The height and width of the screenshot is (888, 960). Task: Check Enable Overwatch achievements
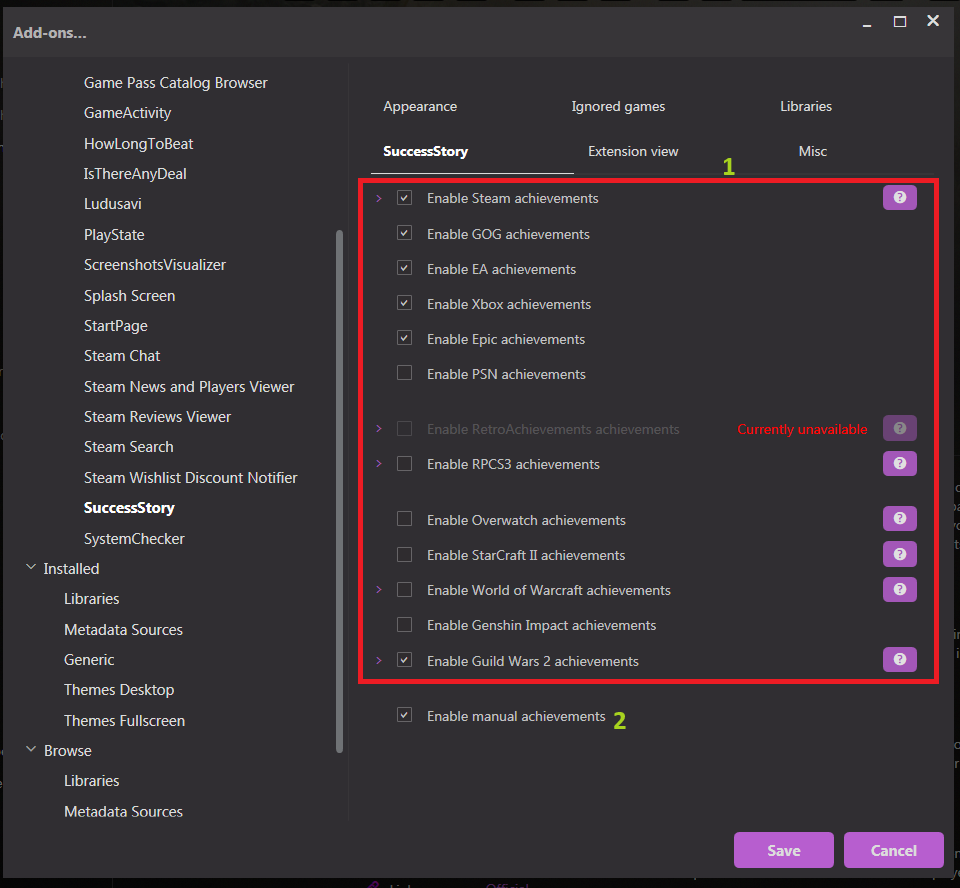[x=404, y=519]
